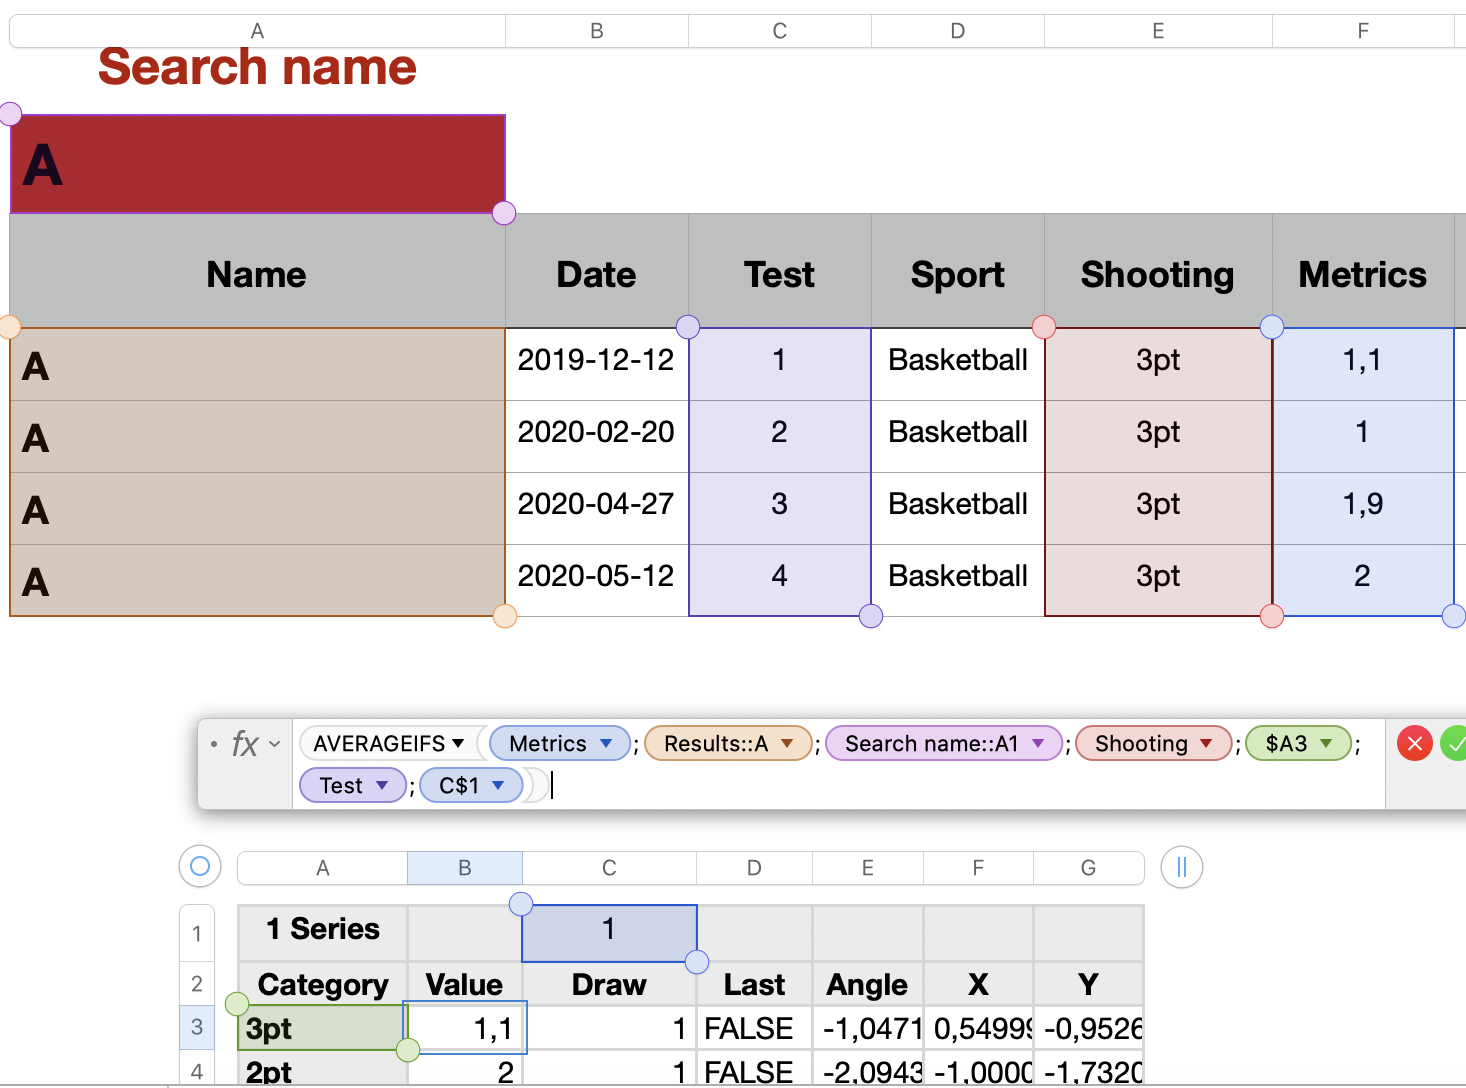Click the fx function browser icon
Image resolution: width=1466 pixels, height=1088 pixels.
coord(245,744)
